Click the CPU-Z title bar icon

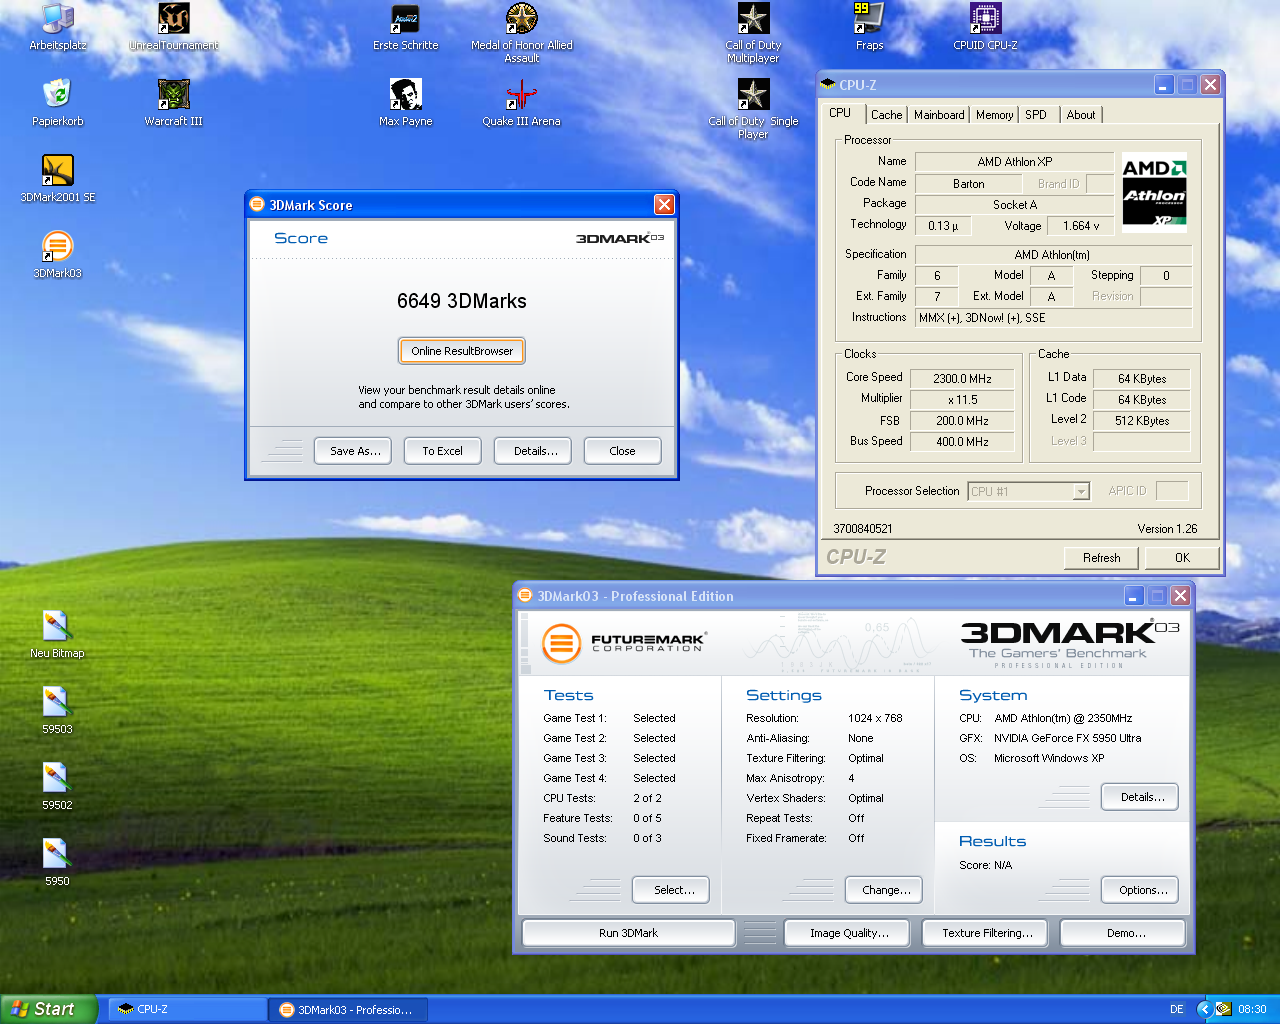(828, 85)
